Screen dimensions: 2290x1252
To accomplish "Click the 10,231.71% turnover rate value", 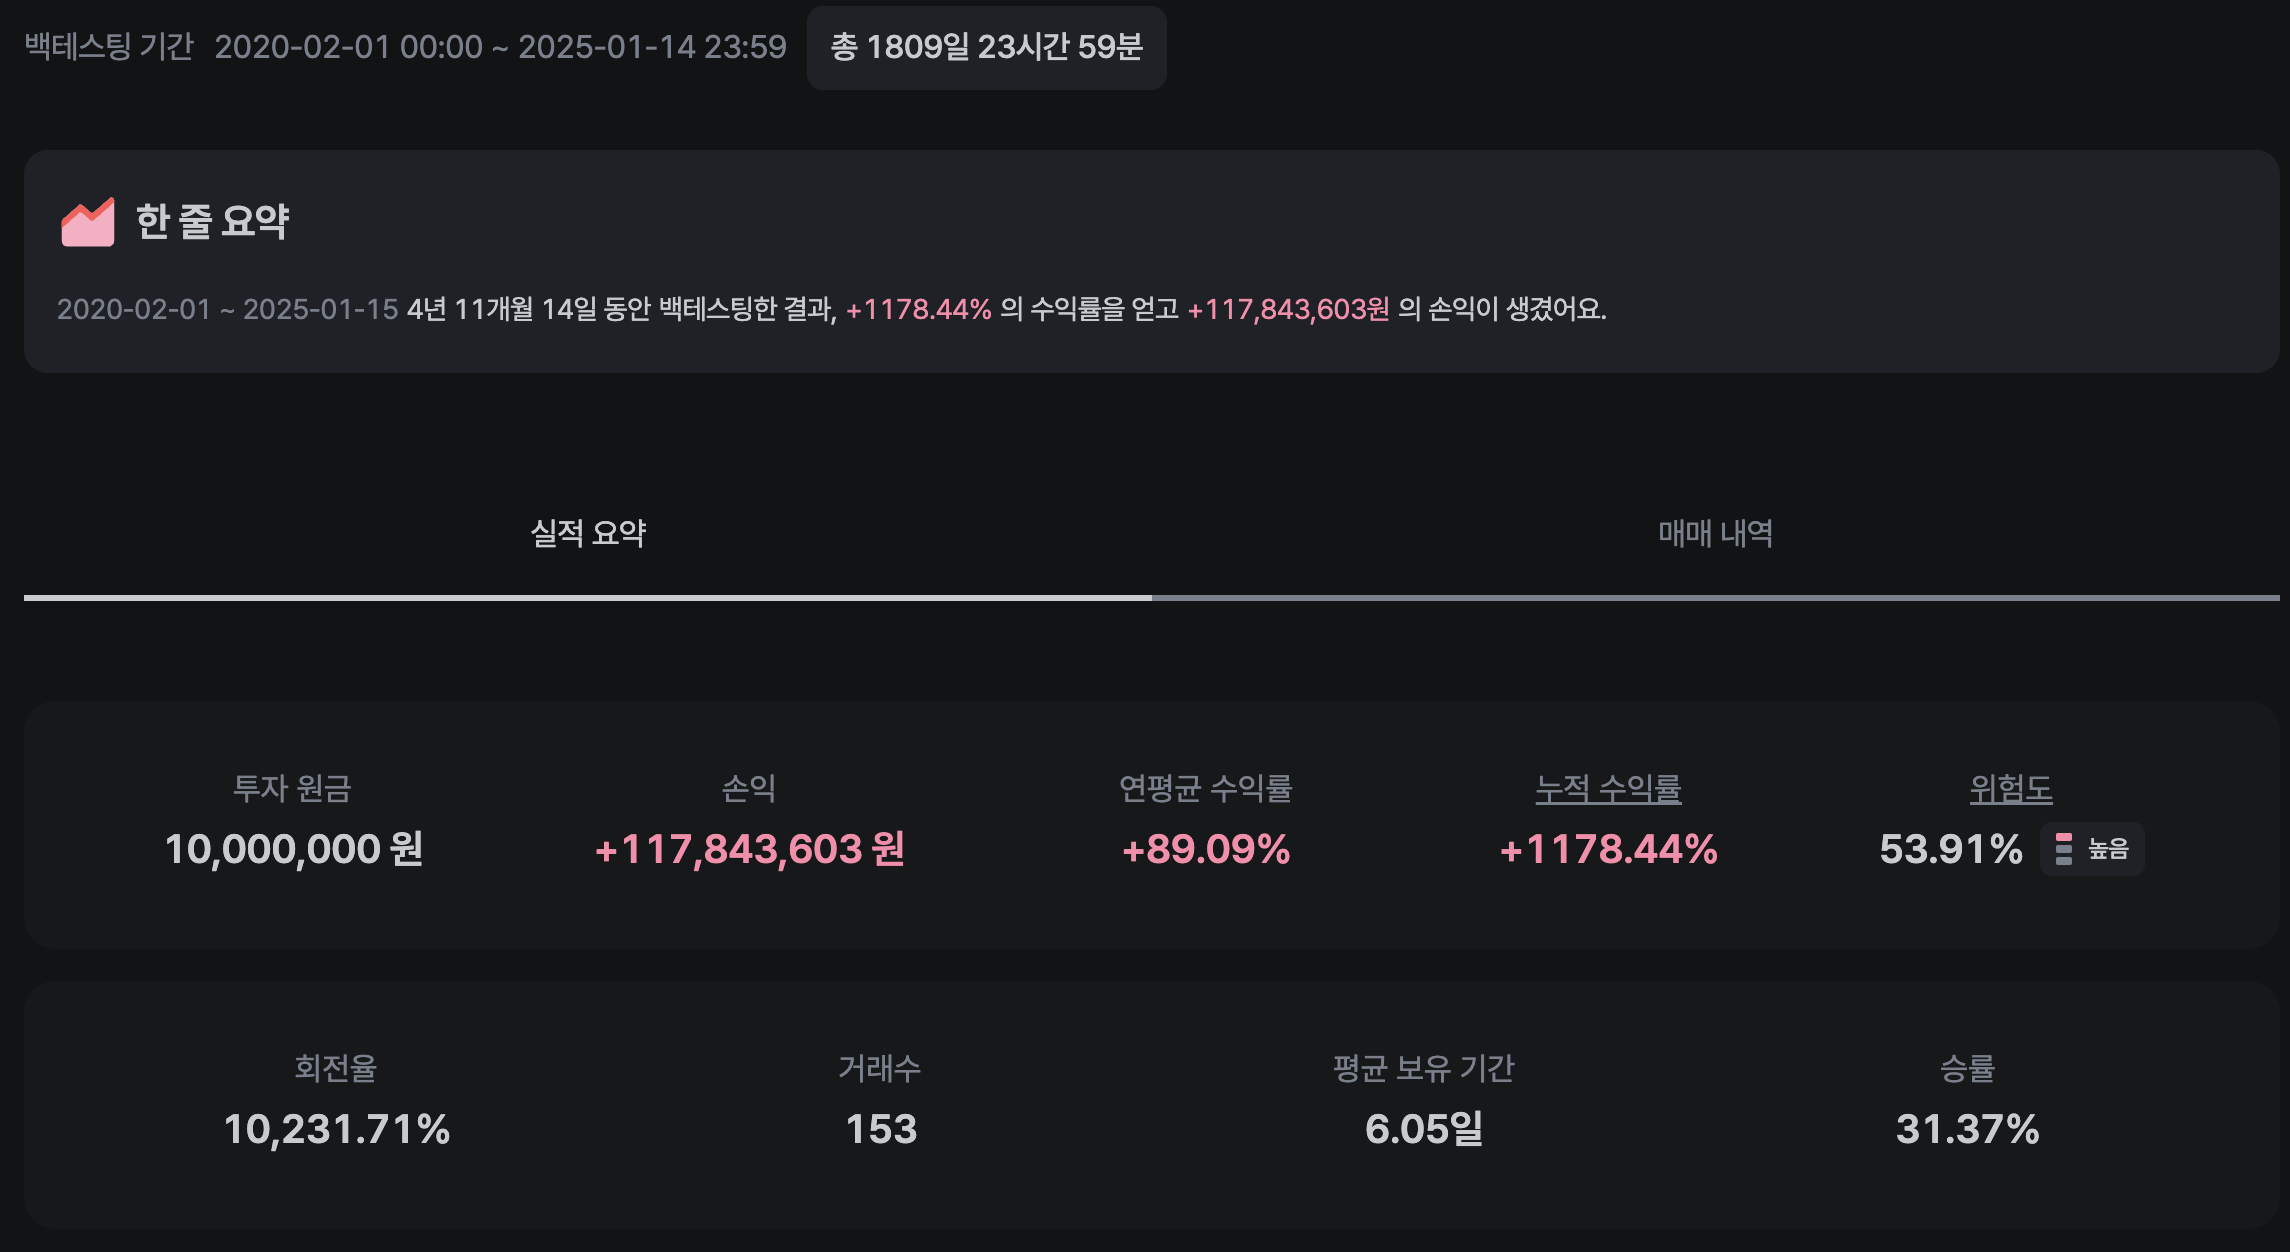I will point(337,1129).
